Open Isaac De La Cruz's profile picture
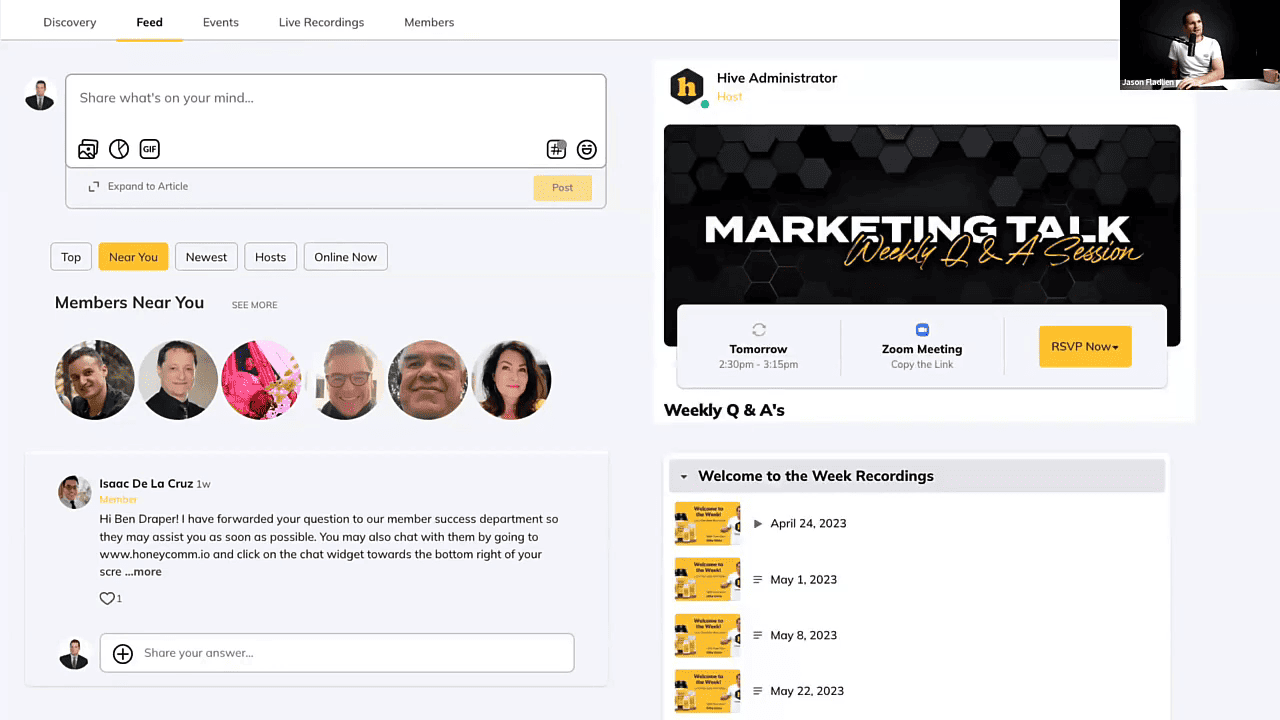 (x=75, y=492)
